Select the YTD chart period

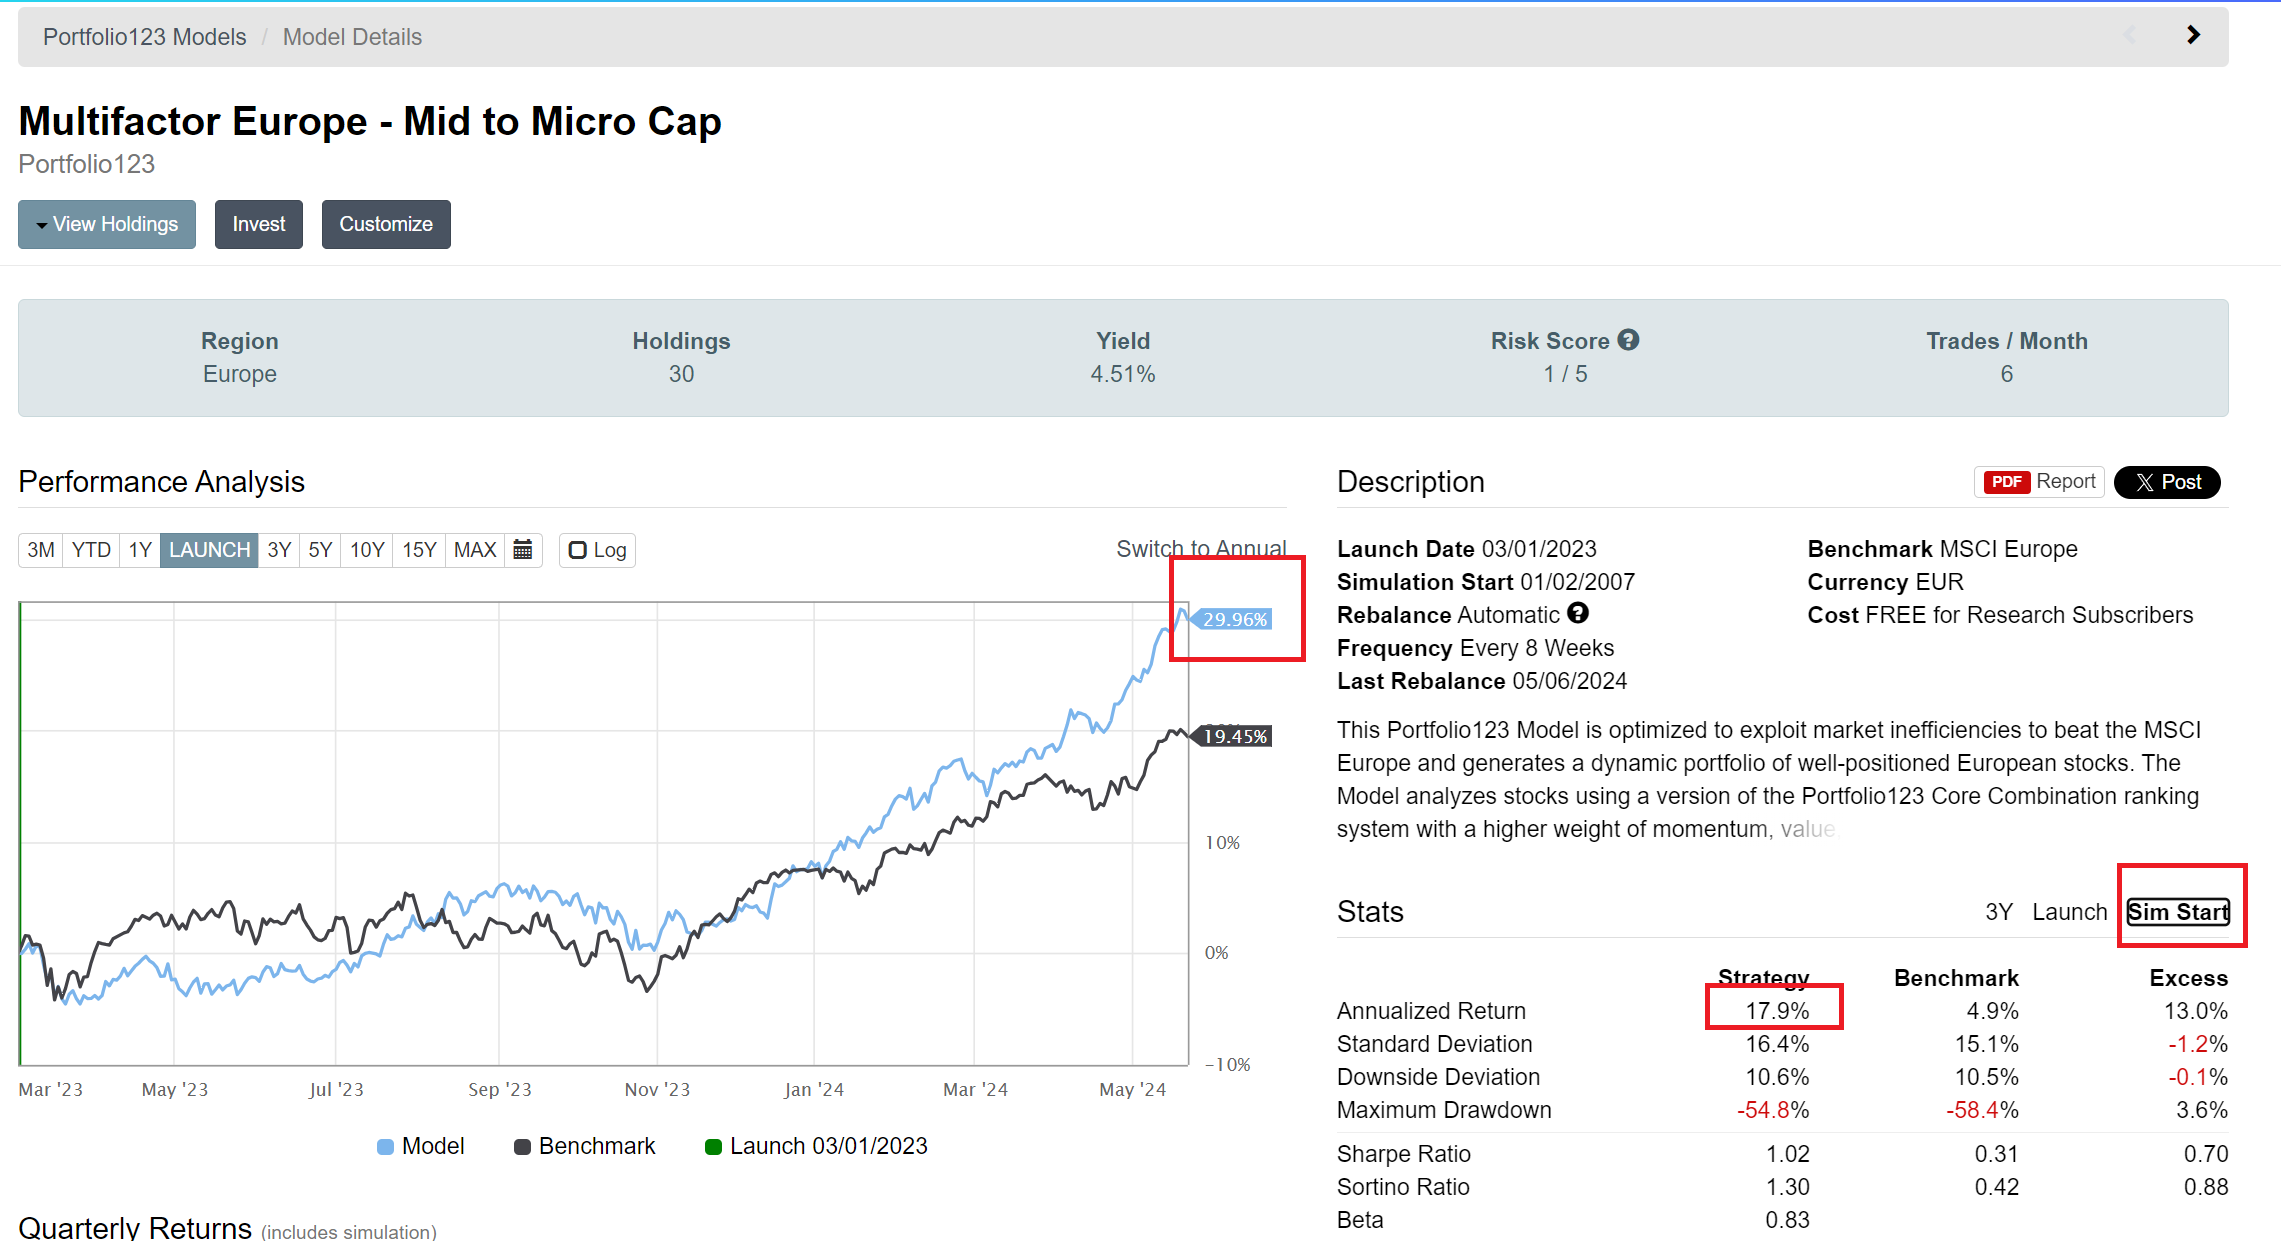coord(91,550)
